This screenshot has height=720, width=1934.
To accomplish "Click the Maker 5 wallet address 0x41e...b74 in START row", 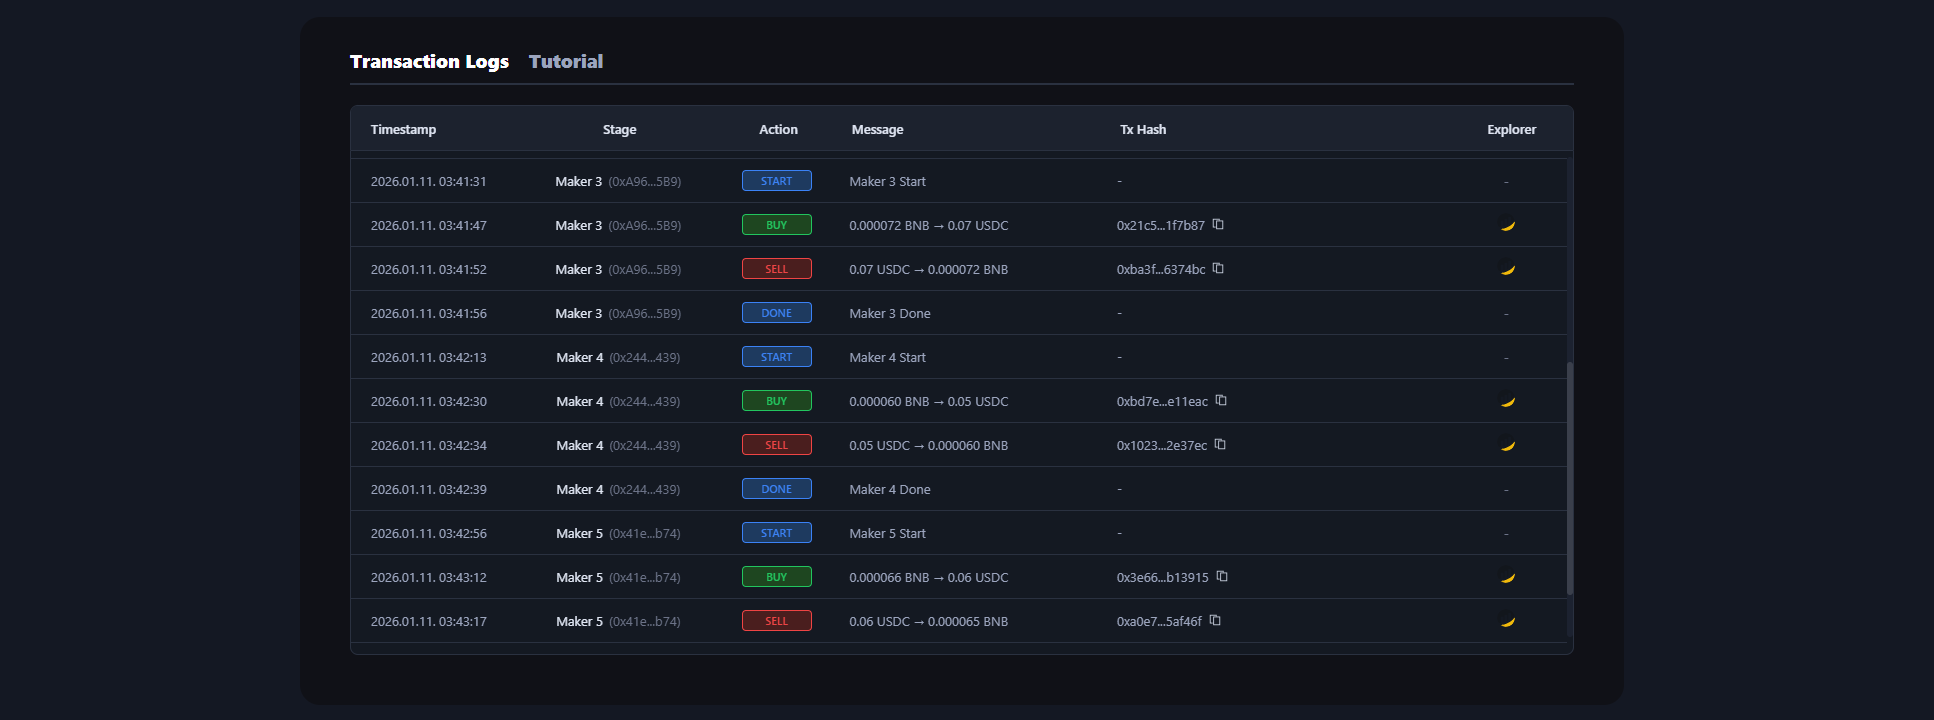I will click(x=645, y=534).
